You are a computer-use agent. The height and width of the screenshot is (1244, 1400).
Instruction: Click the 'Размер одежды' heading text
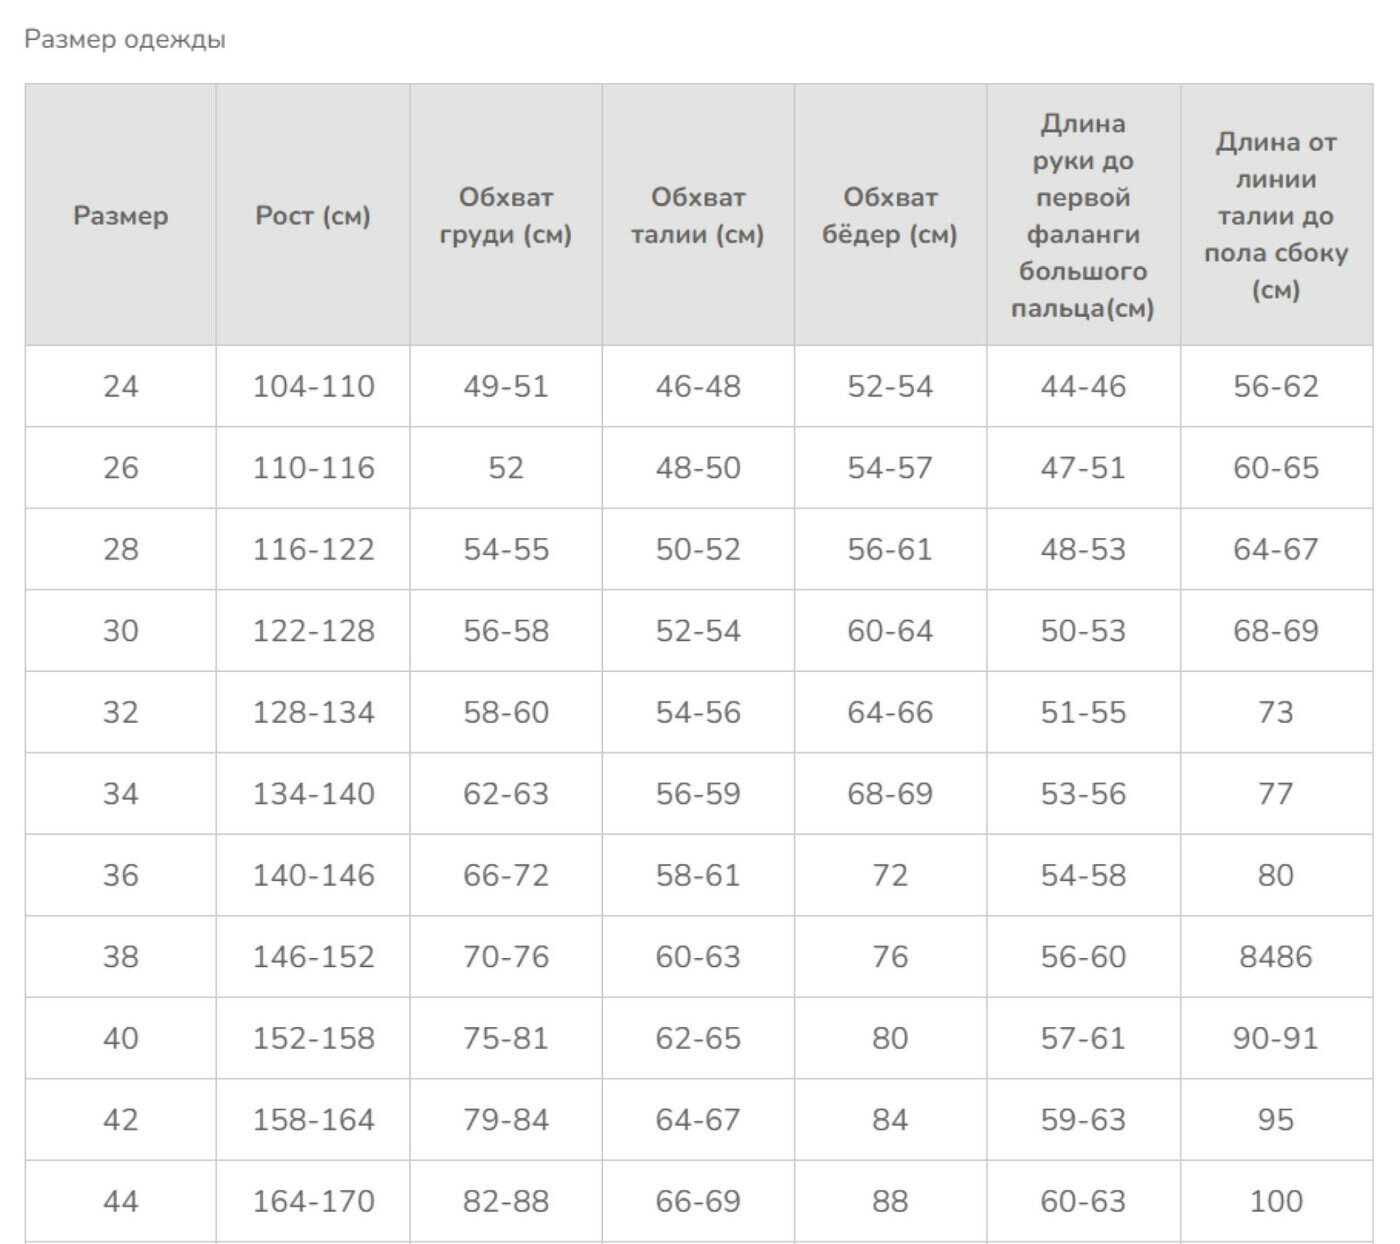(125, 40)
